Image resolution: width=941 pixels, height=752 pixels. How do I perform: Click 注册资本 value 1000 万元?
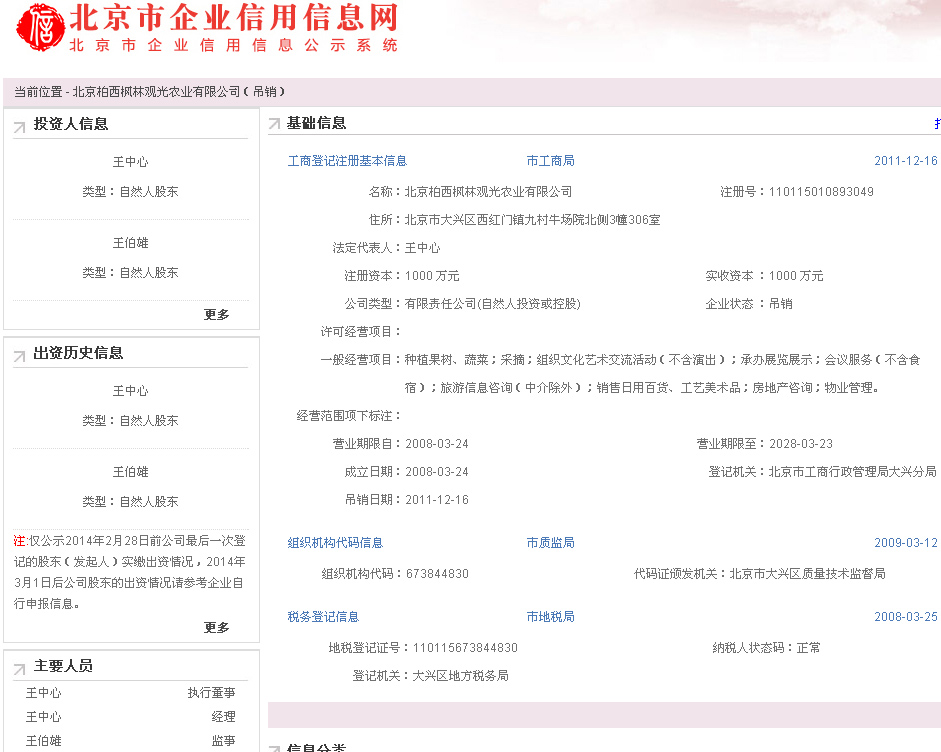[432, 276]
